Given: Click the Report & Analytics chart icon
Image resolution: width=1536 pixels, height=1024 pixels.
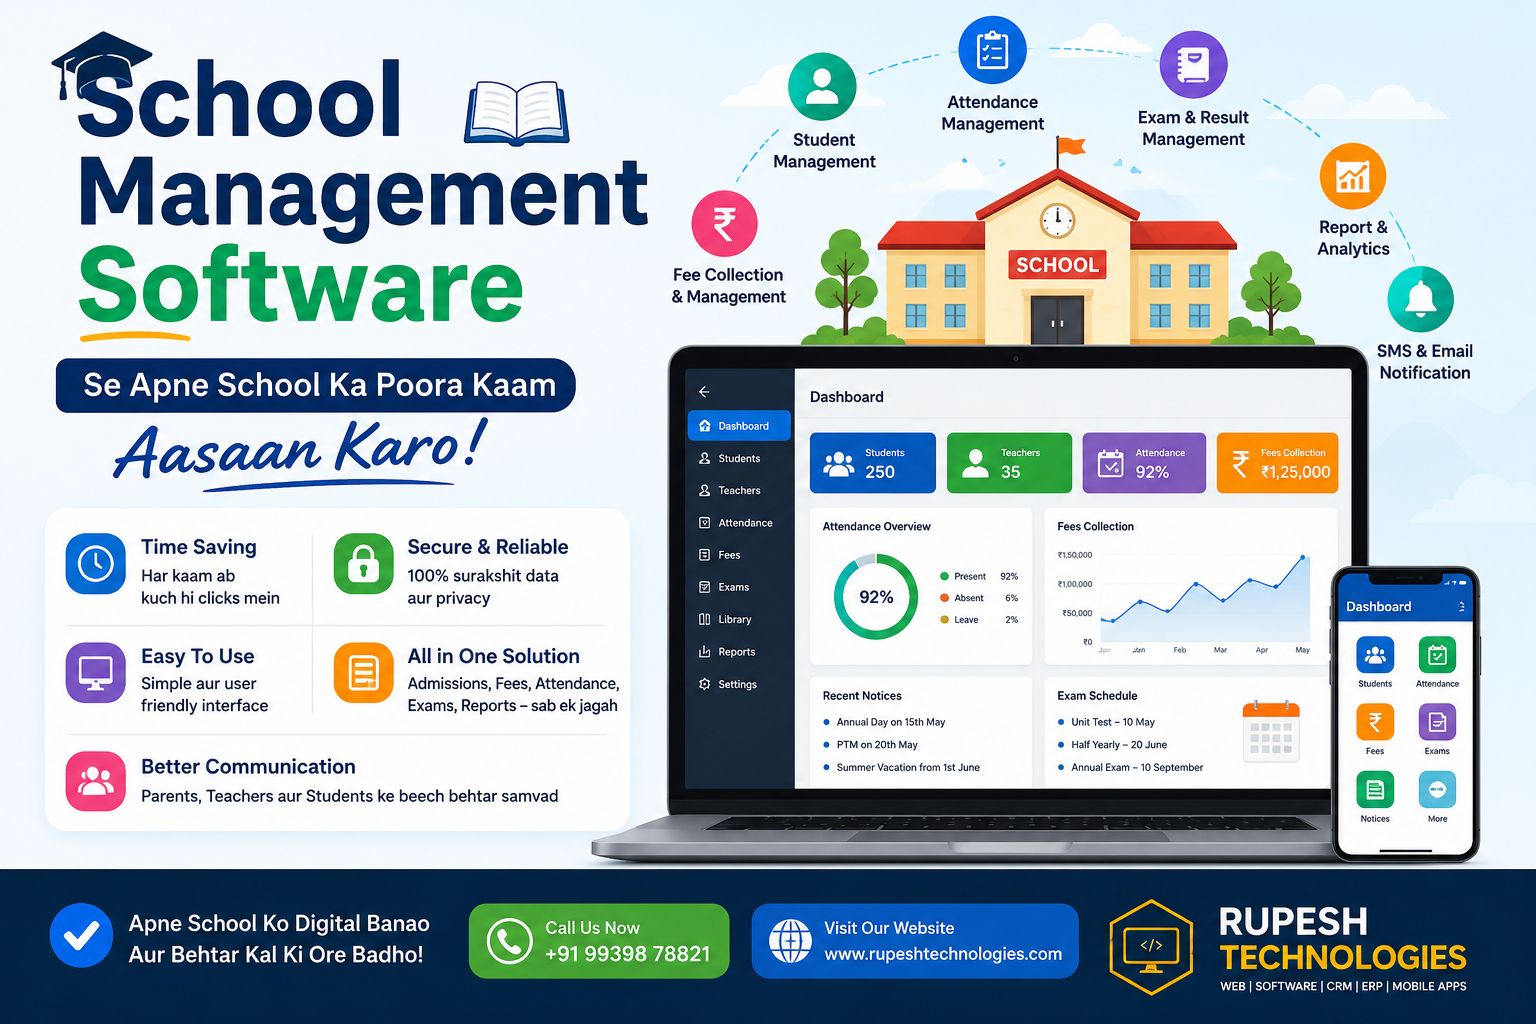Looking at the screenshot, I should point(1353,177).
